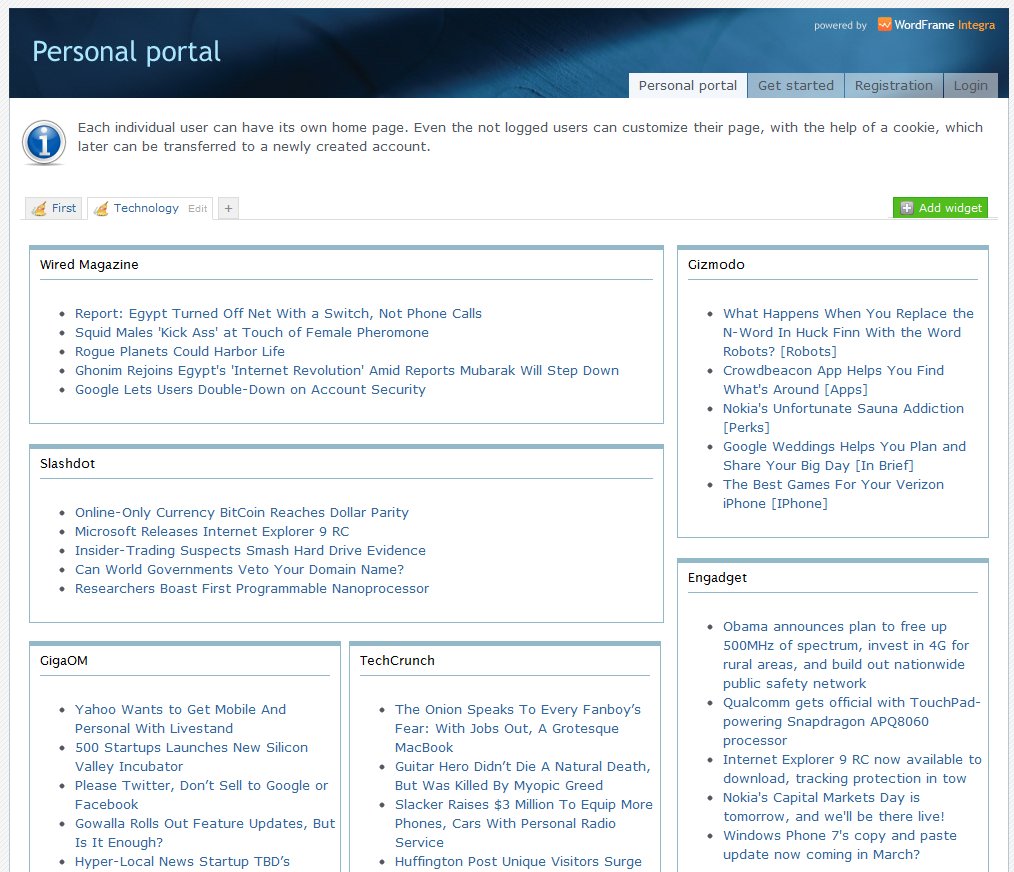Image resolution: width=1014 pixels, height=872 pixels.
Task: Open Google Weddings article
Action: (x=845, y=456)
